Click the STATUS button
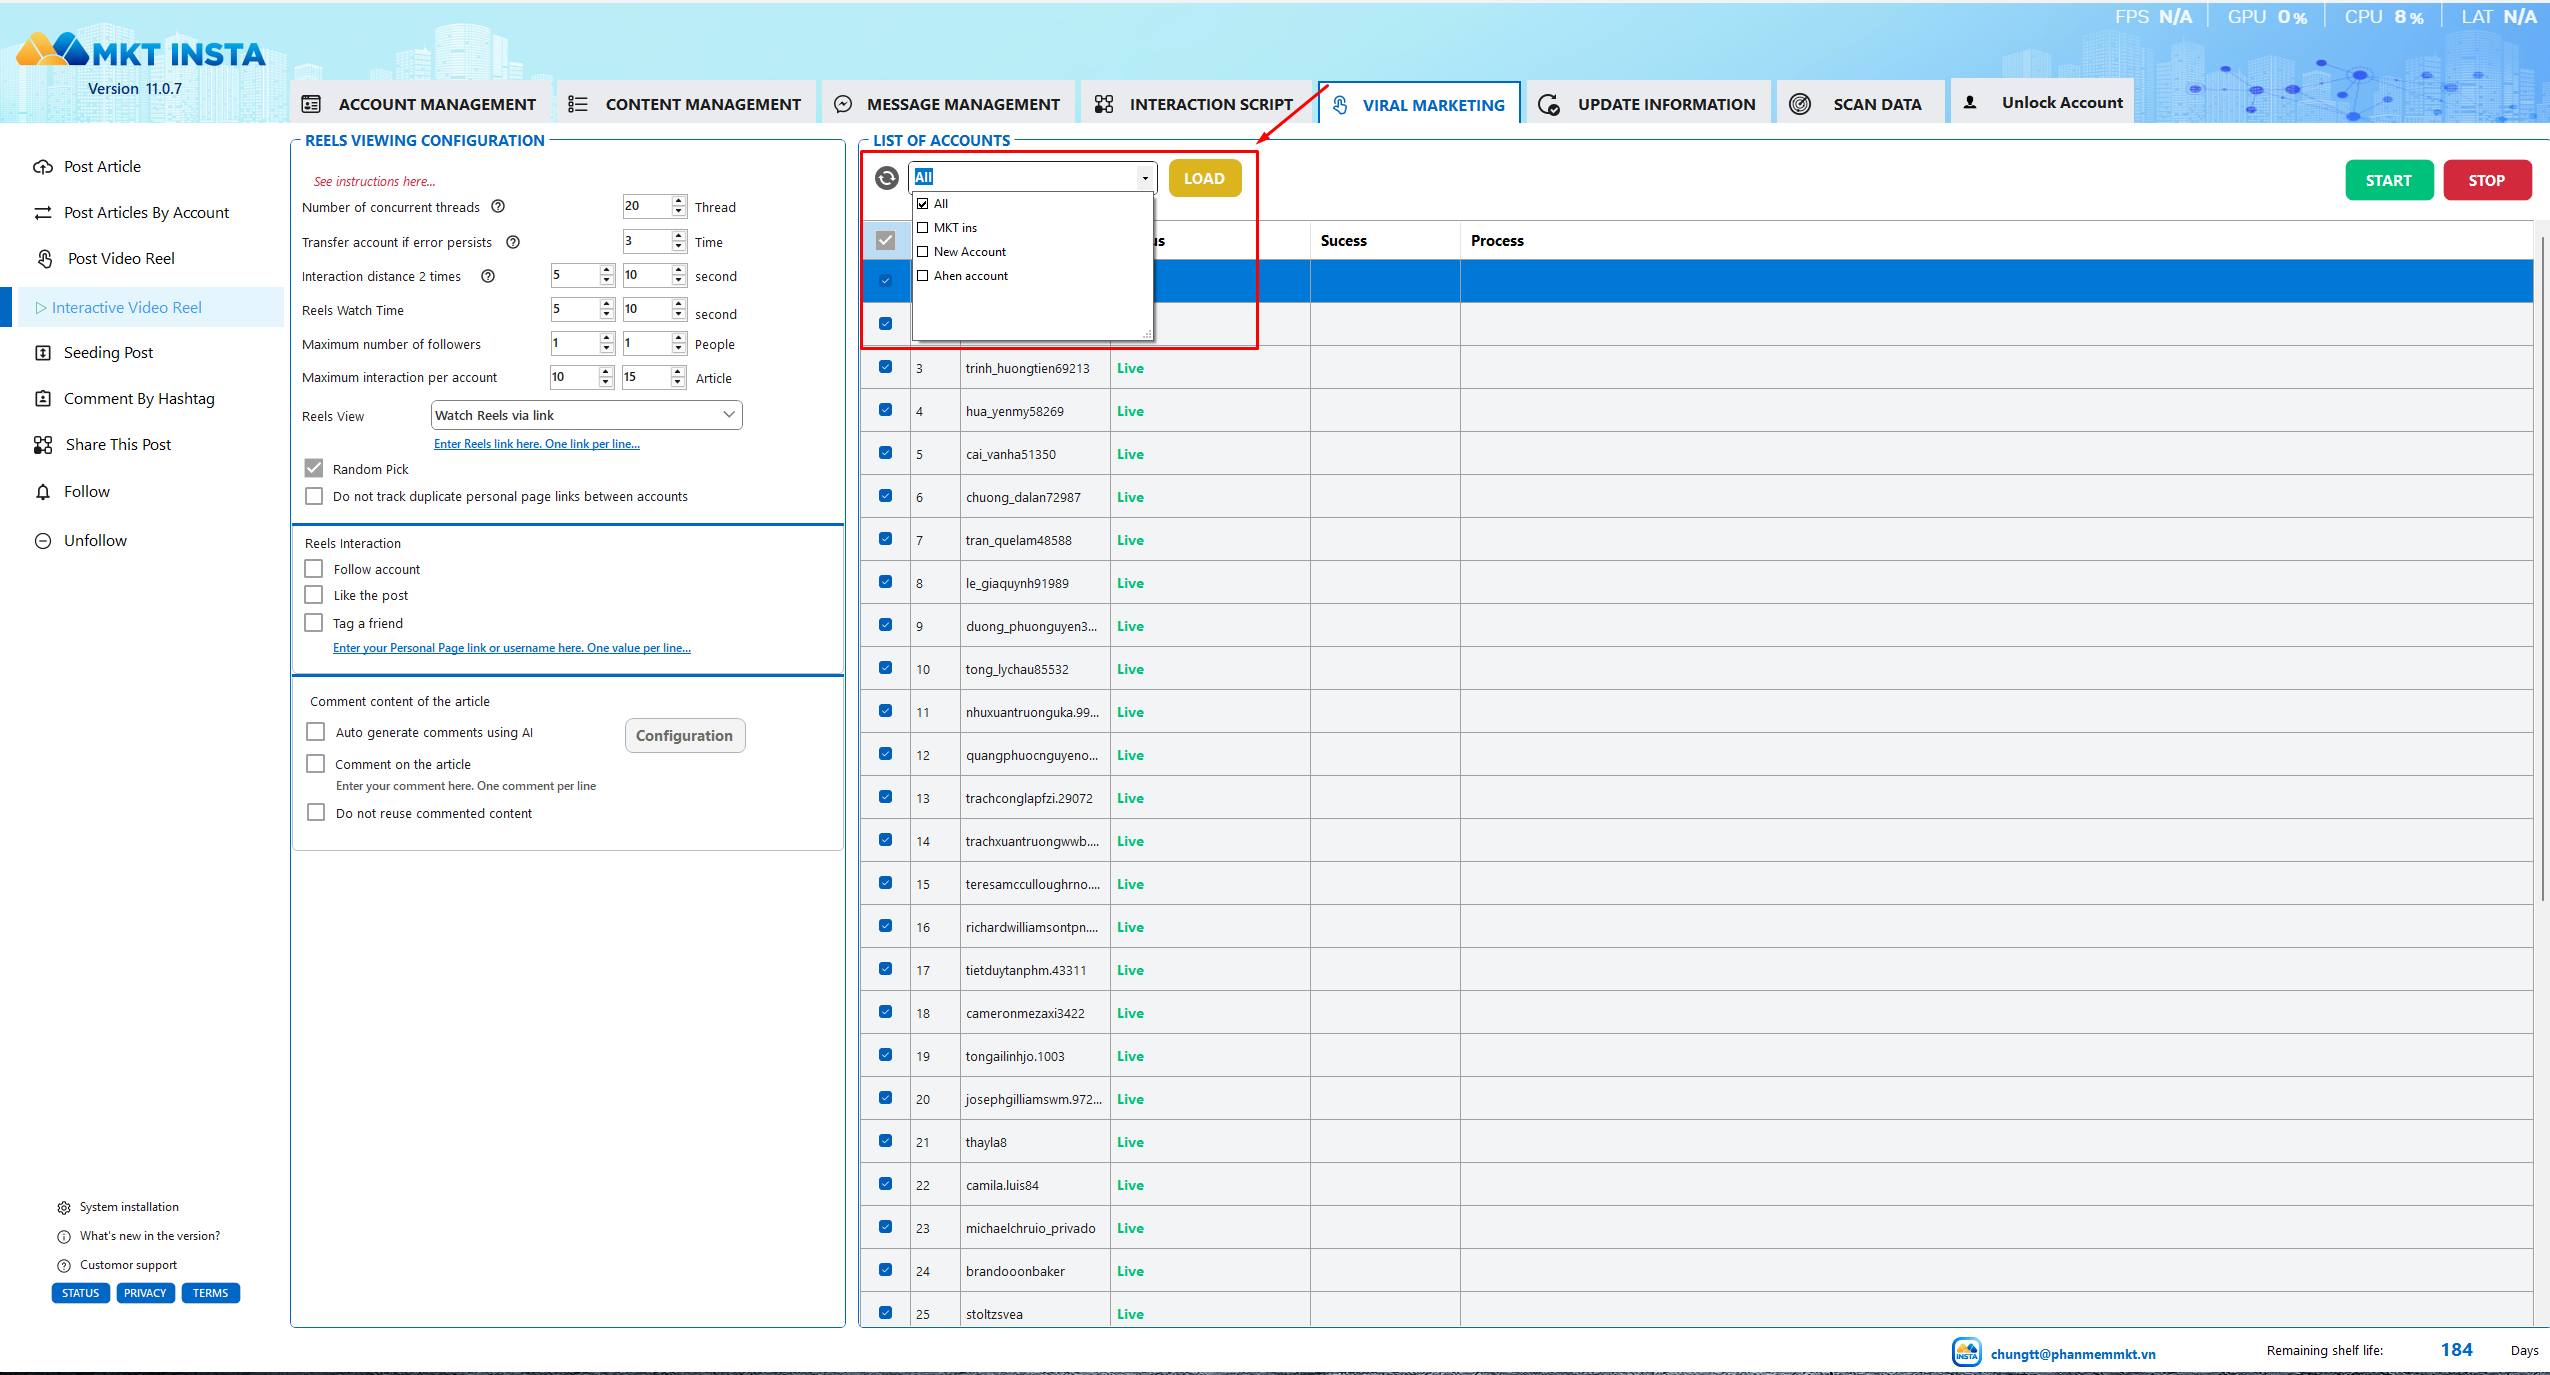Image resolution: width=2550 pixels, height=1375 pixels. pos(80,1293)
